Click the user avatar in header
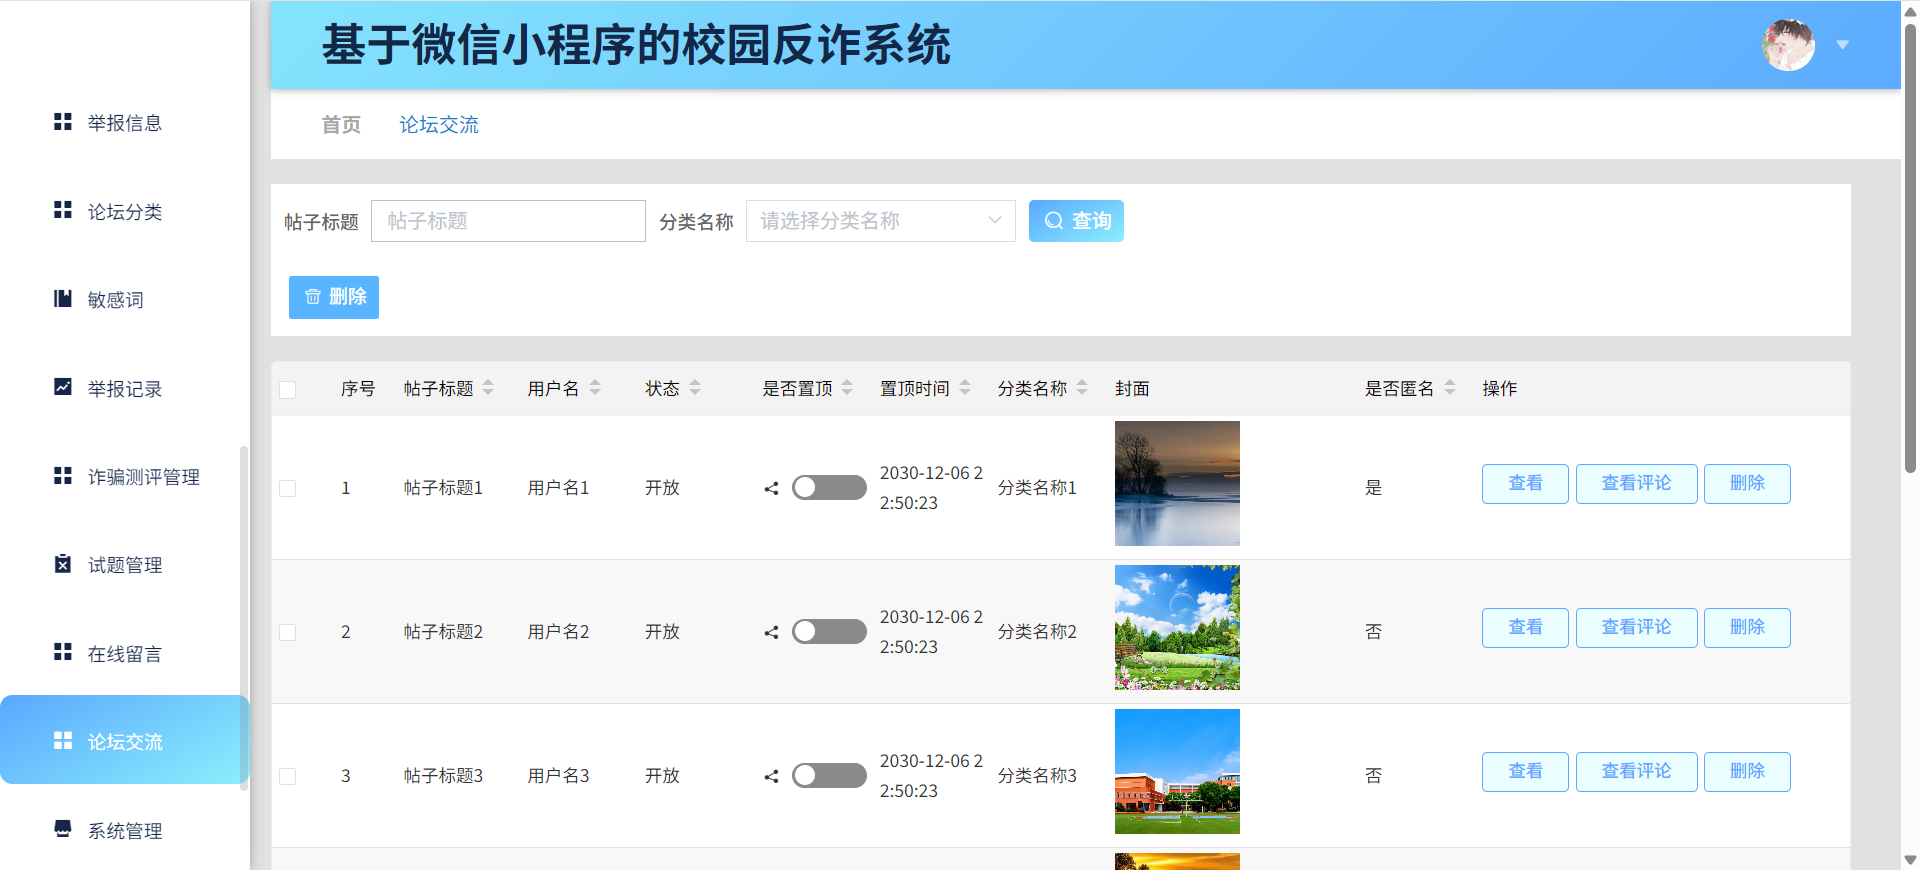This screenshot has height=870, width=1920. tap(1788, 45)
